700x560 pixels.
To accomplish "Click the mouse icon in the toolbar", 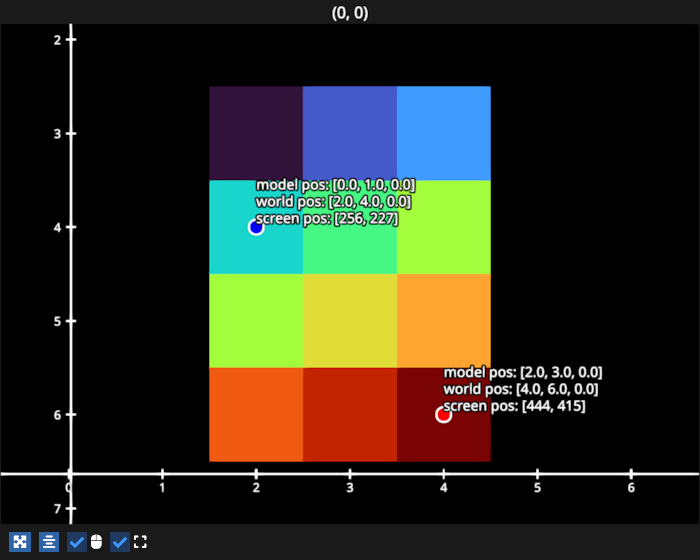I will (x=96, y=542).
